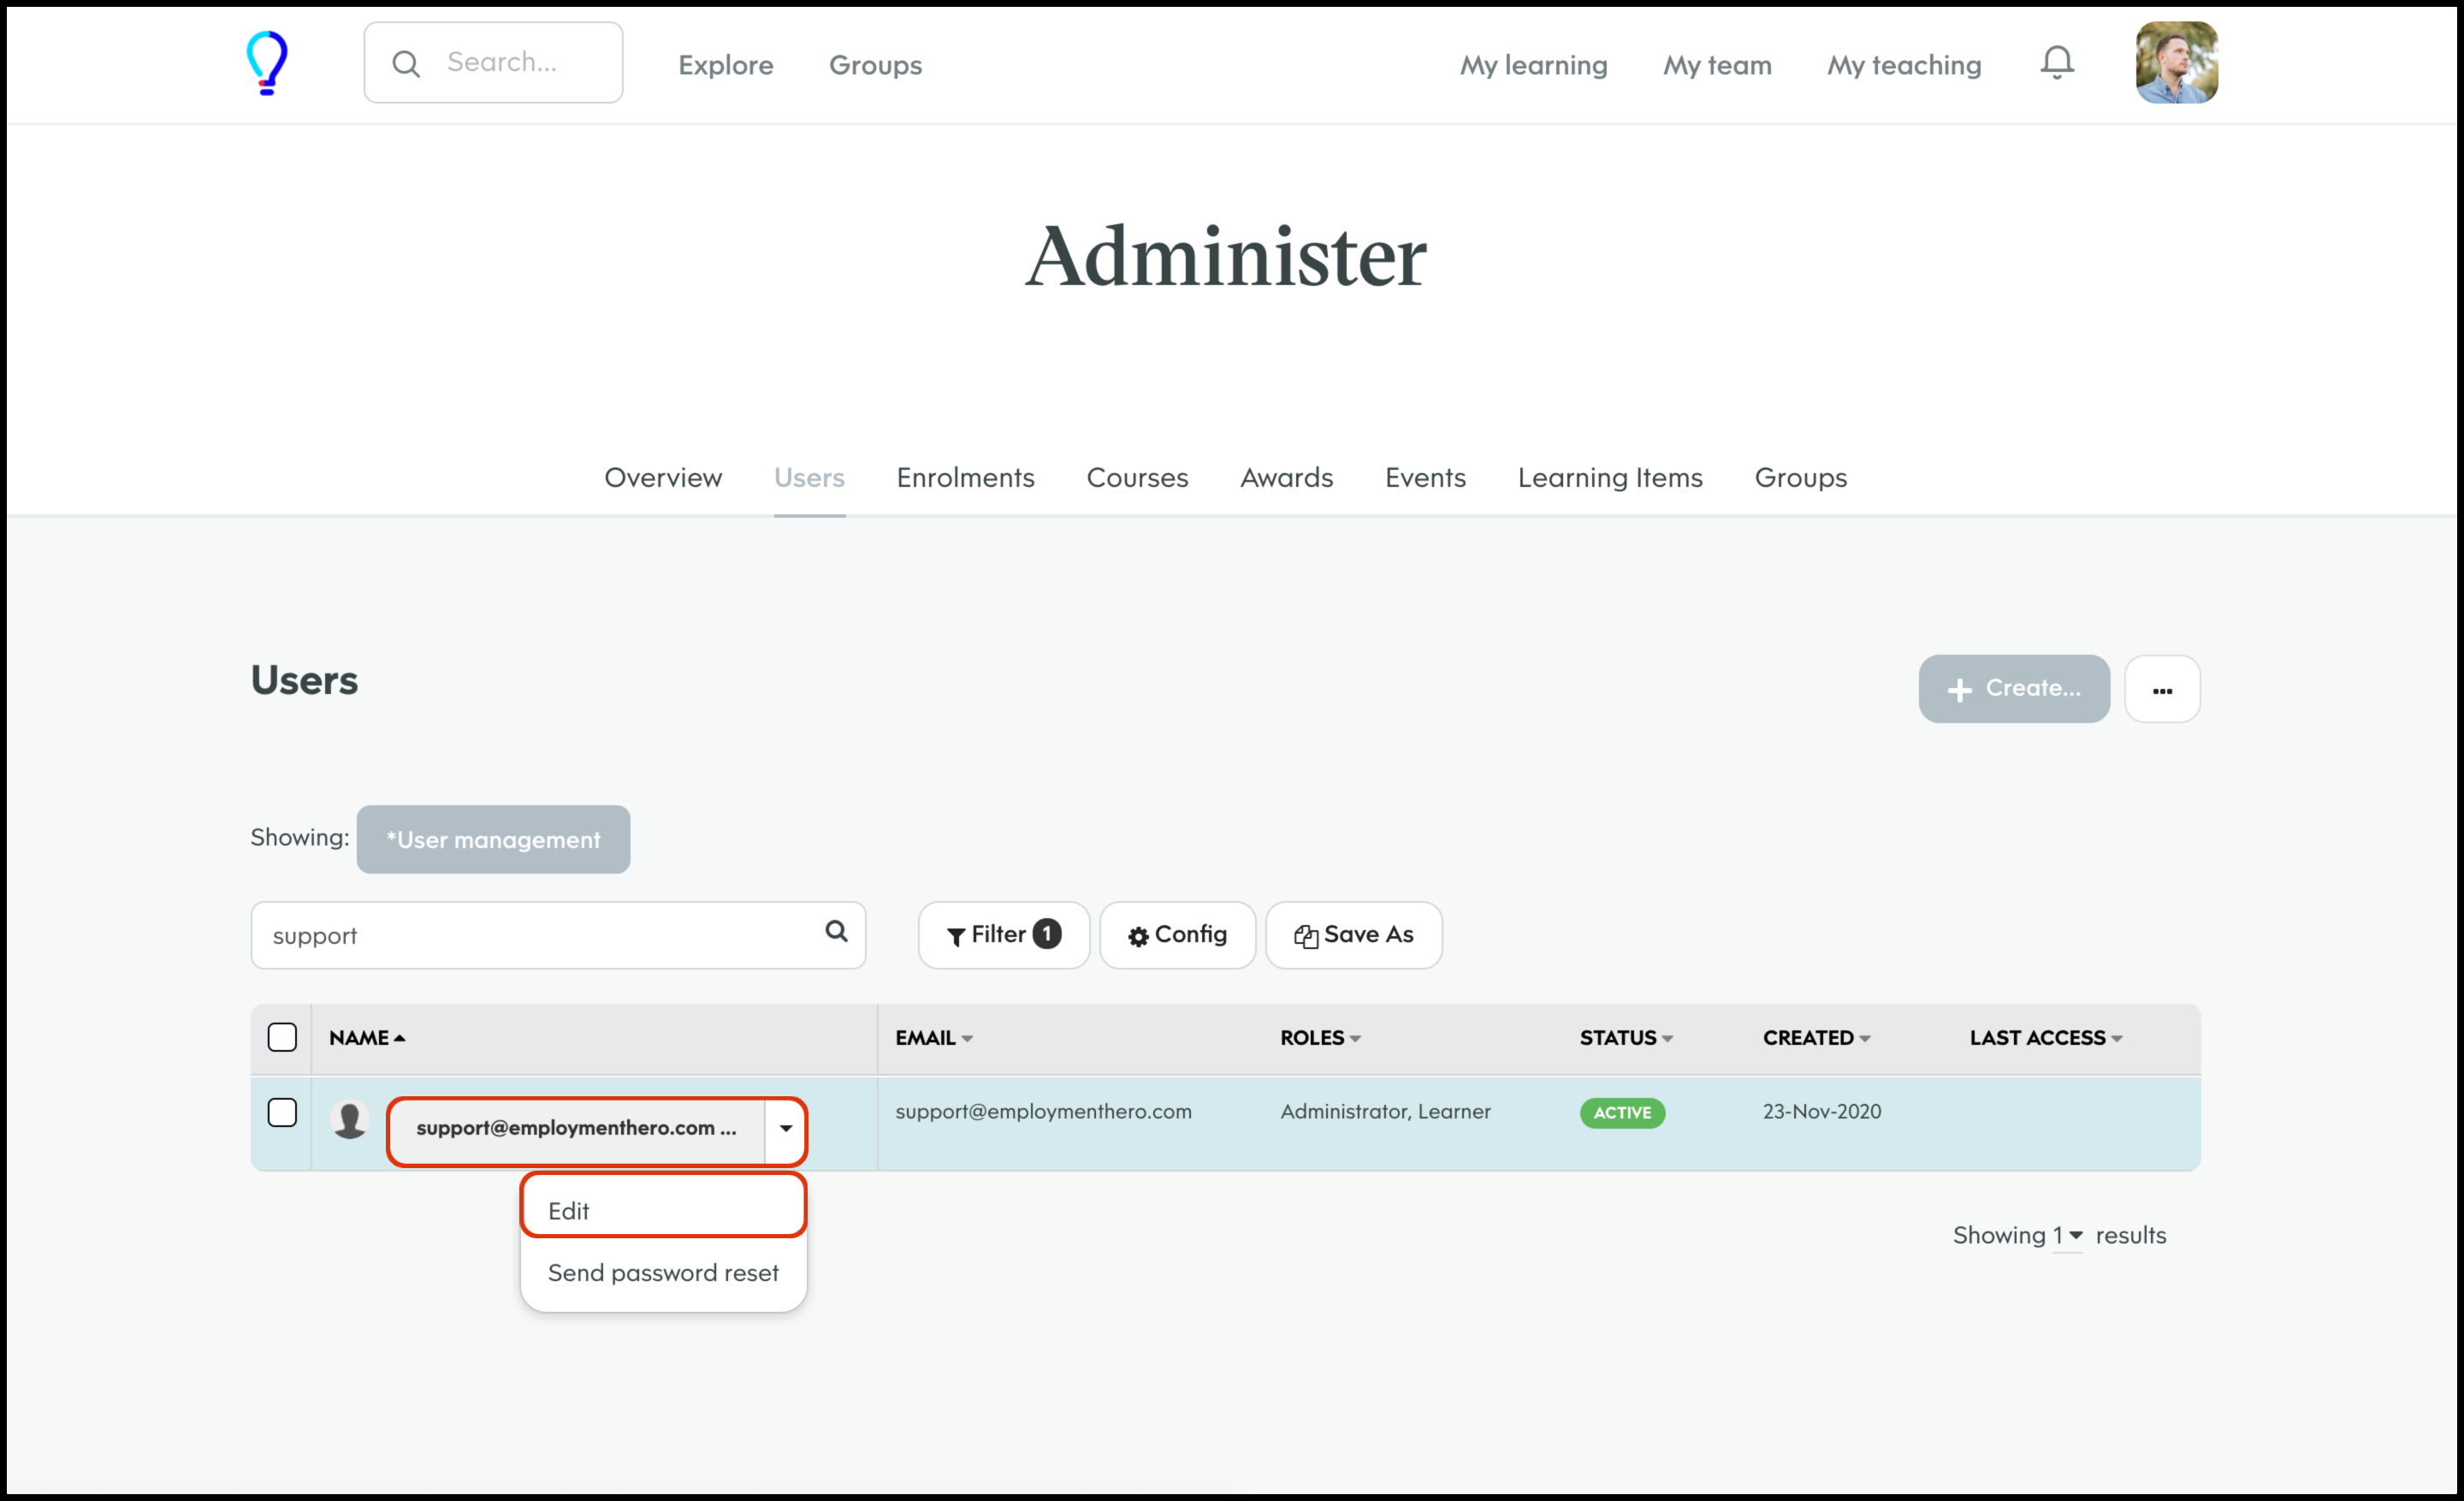Switch to the Enrolments tab

pos(965,478)
